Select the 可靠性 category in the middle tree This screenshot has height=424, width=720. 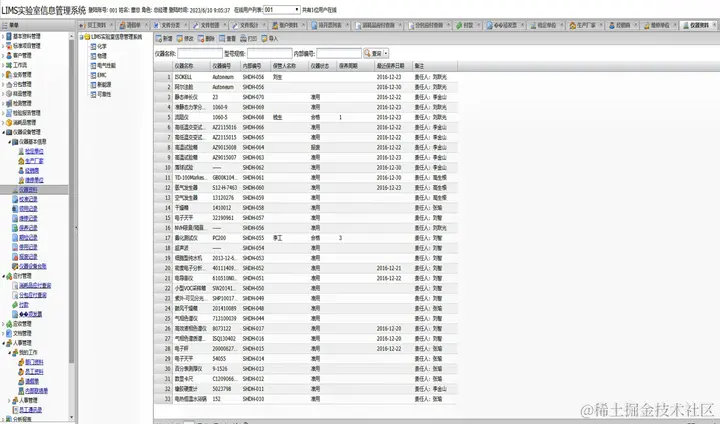pos(104,94)
